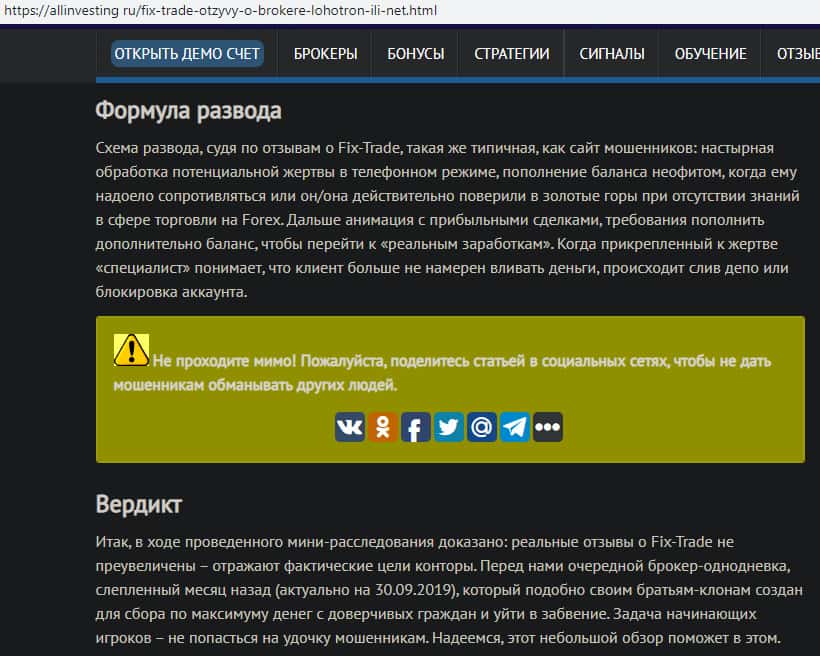Click text 'Схема развода, судя по отзывам'
The width and height of the screenshot is (820, 656).
pos(209,149)
